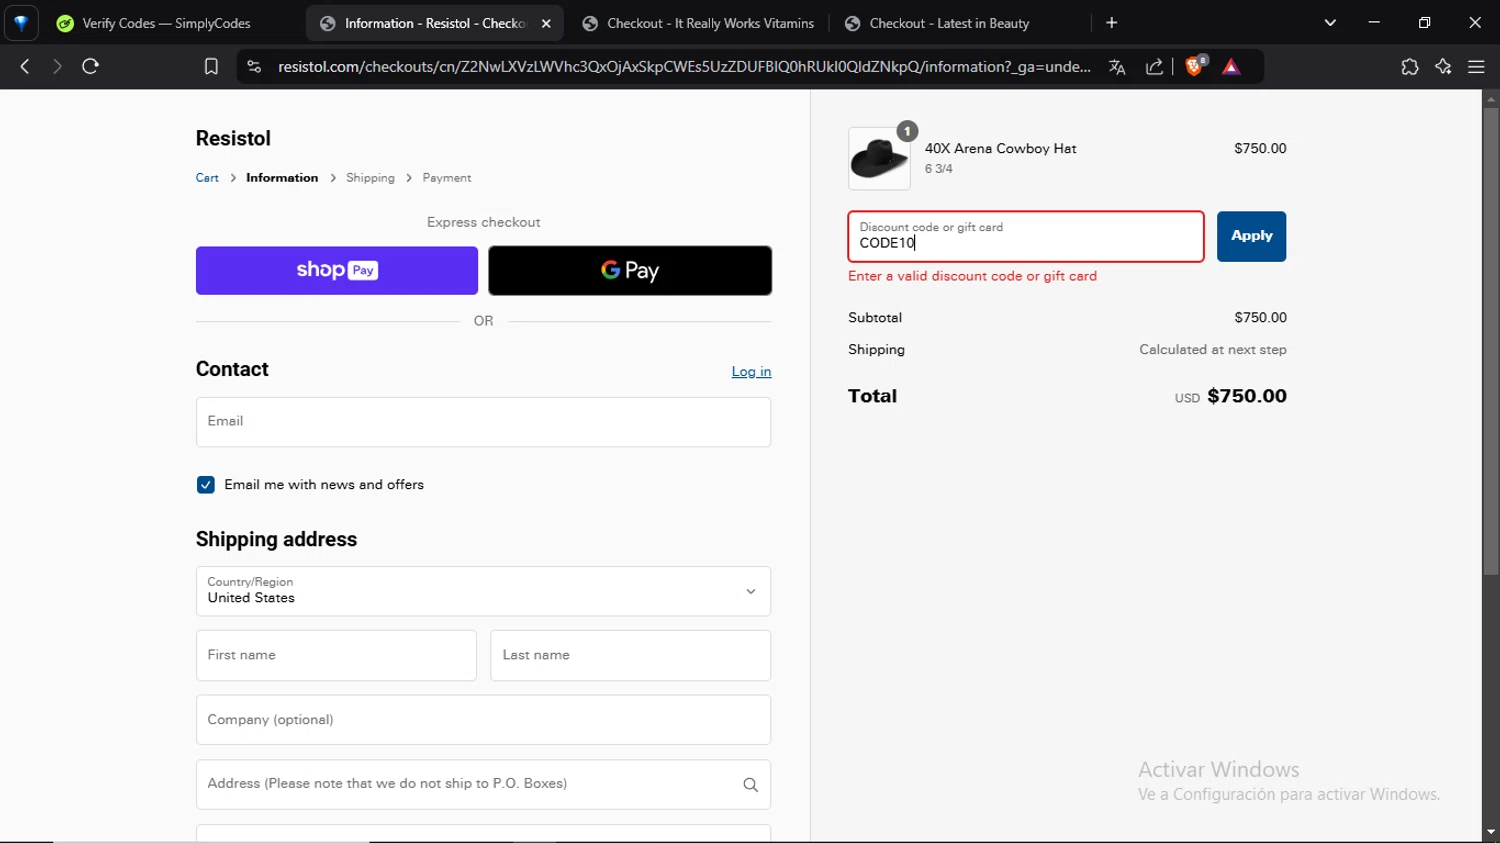Open browser extensions puzzle icon

pos(1410,67)
